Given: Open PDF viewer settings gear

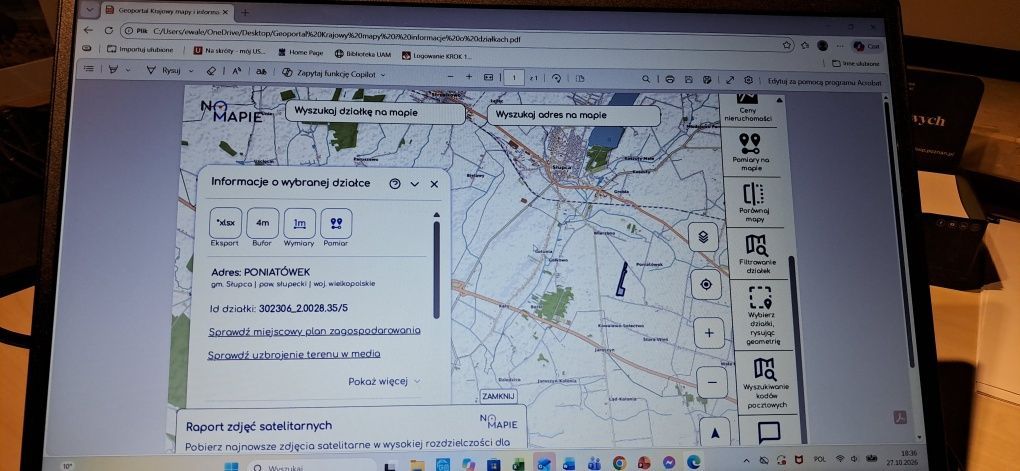Looking at the screenshot, I should click(749, 80).
